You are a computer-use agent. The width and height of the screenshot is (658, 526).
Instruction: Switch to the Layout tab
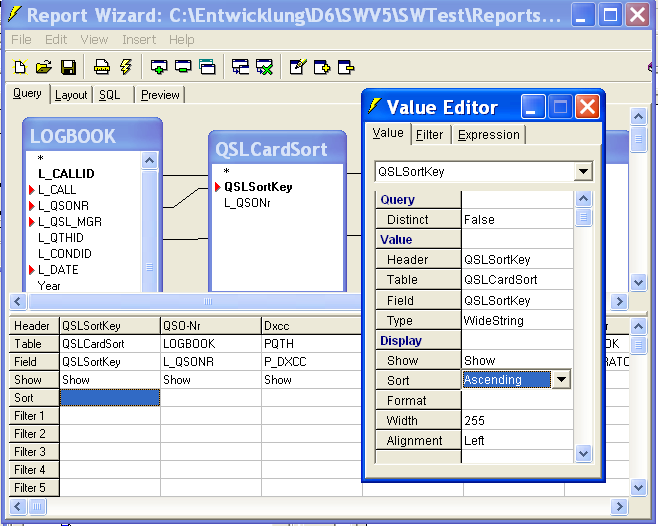coord(71,95)
